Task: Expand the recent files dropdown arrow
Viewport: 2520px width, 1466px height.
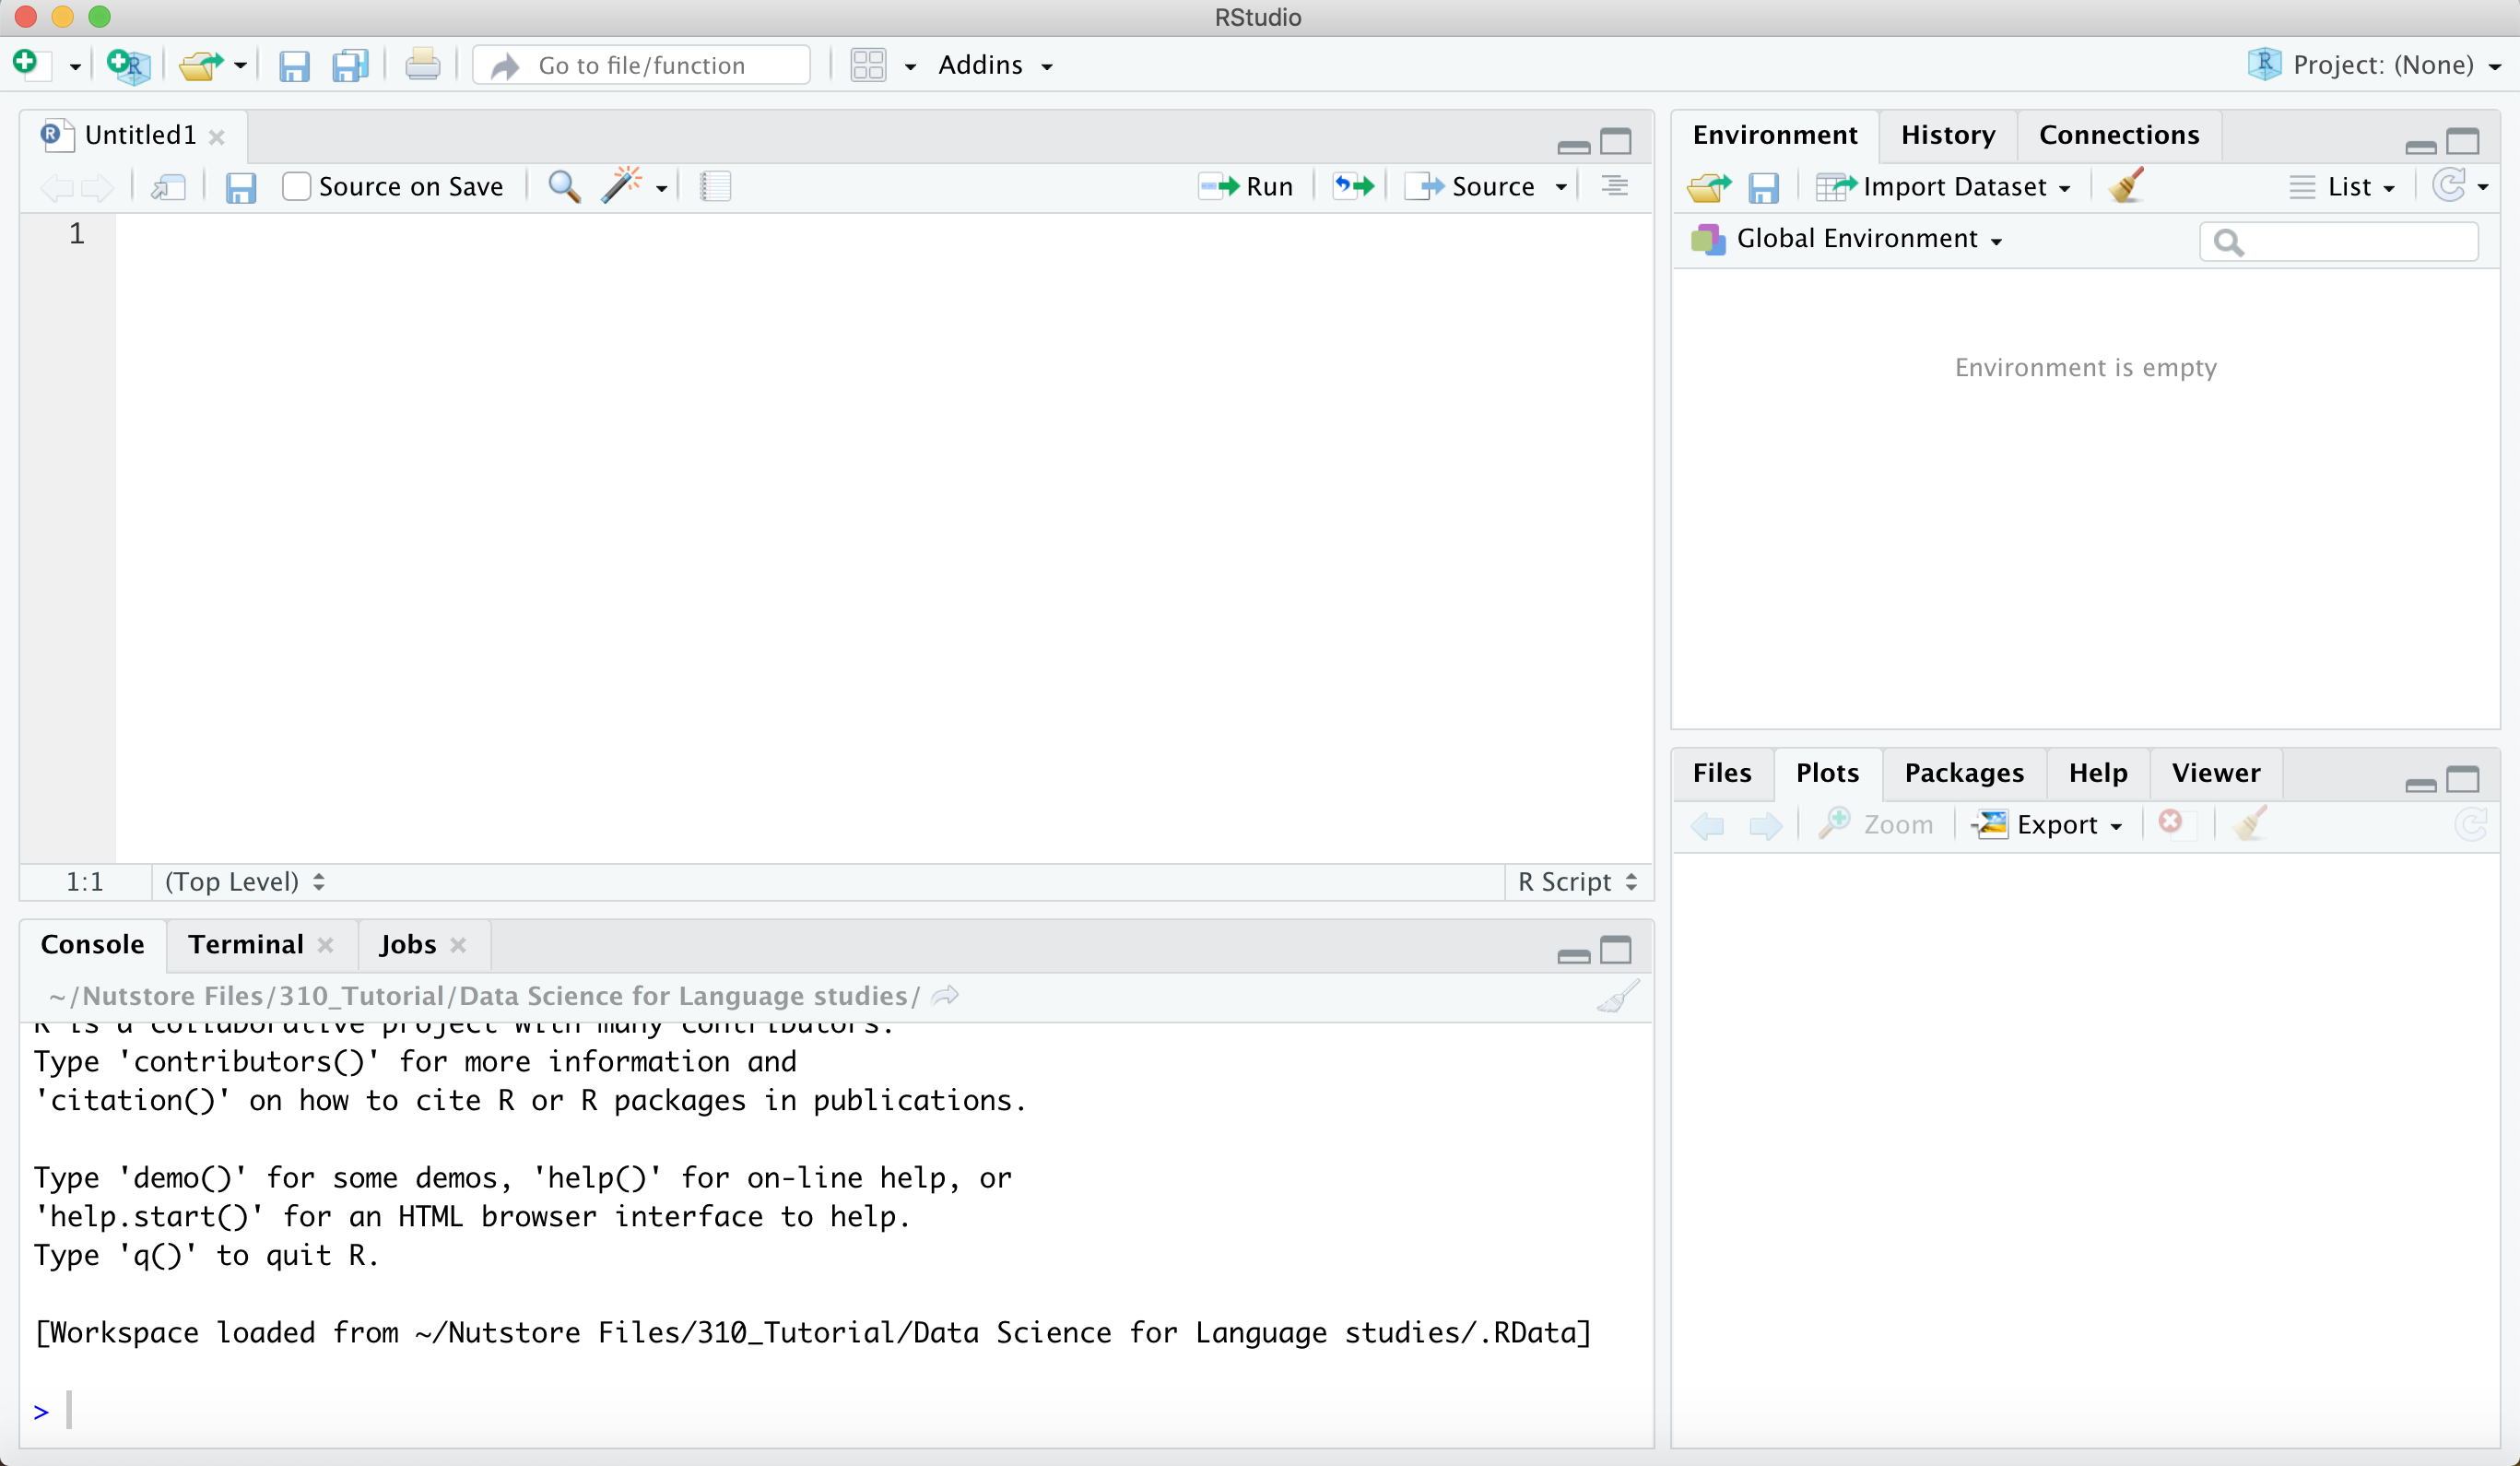Action: [240, 66]
